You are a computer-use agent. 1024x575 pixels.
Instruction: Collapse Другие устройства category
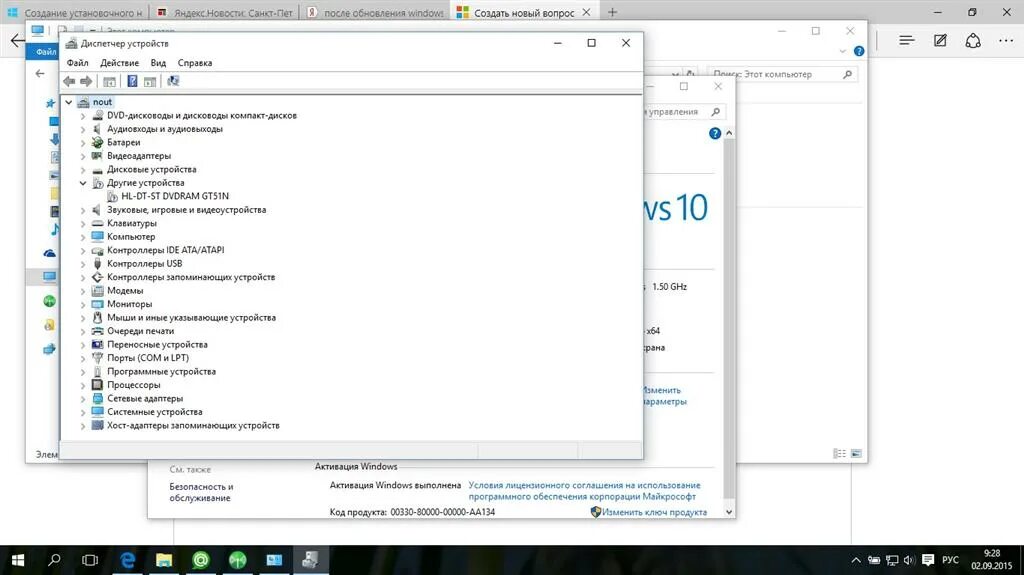coord(83,183)
